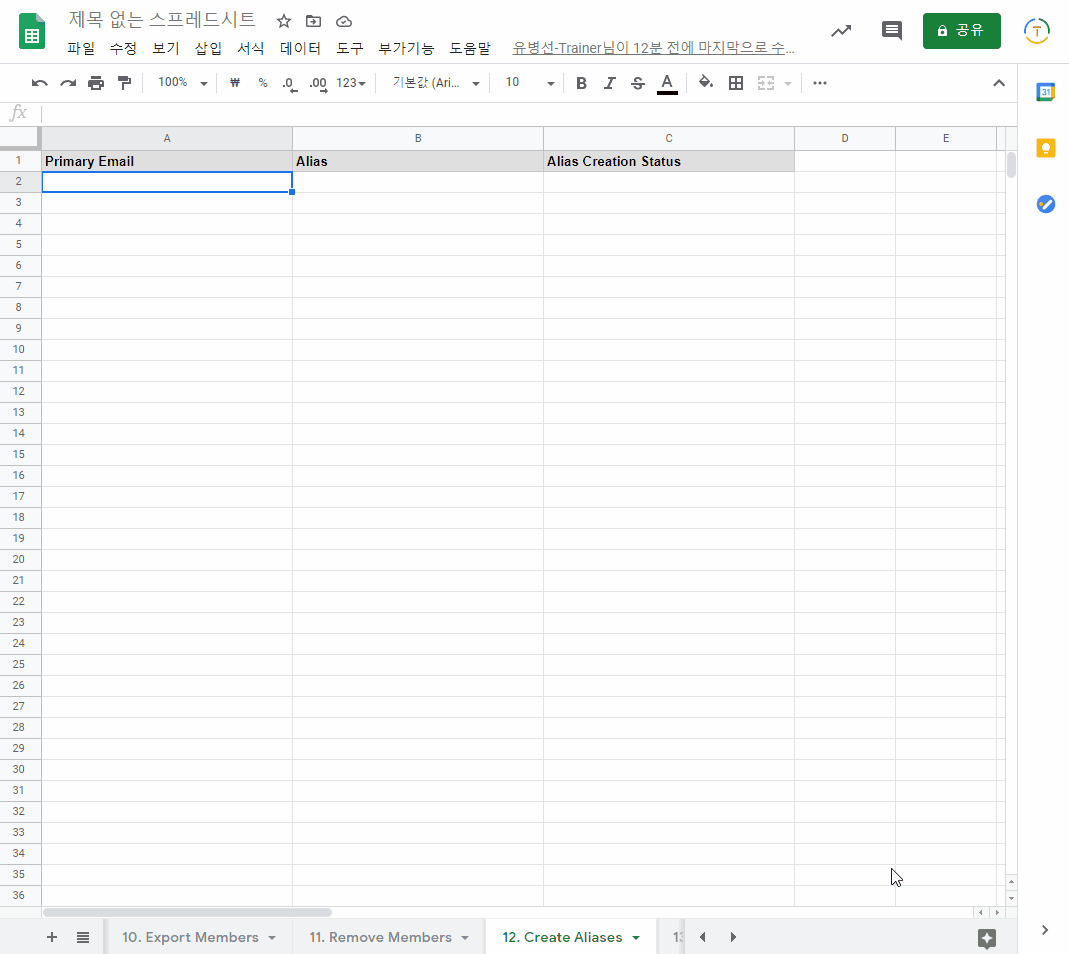Open Google Calendar side panel
This screenshot has height=954, width=1069.
[1045, 91]
